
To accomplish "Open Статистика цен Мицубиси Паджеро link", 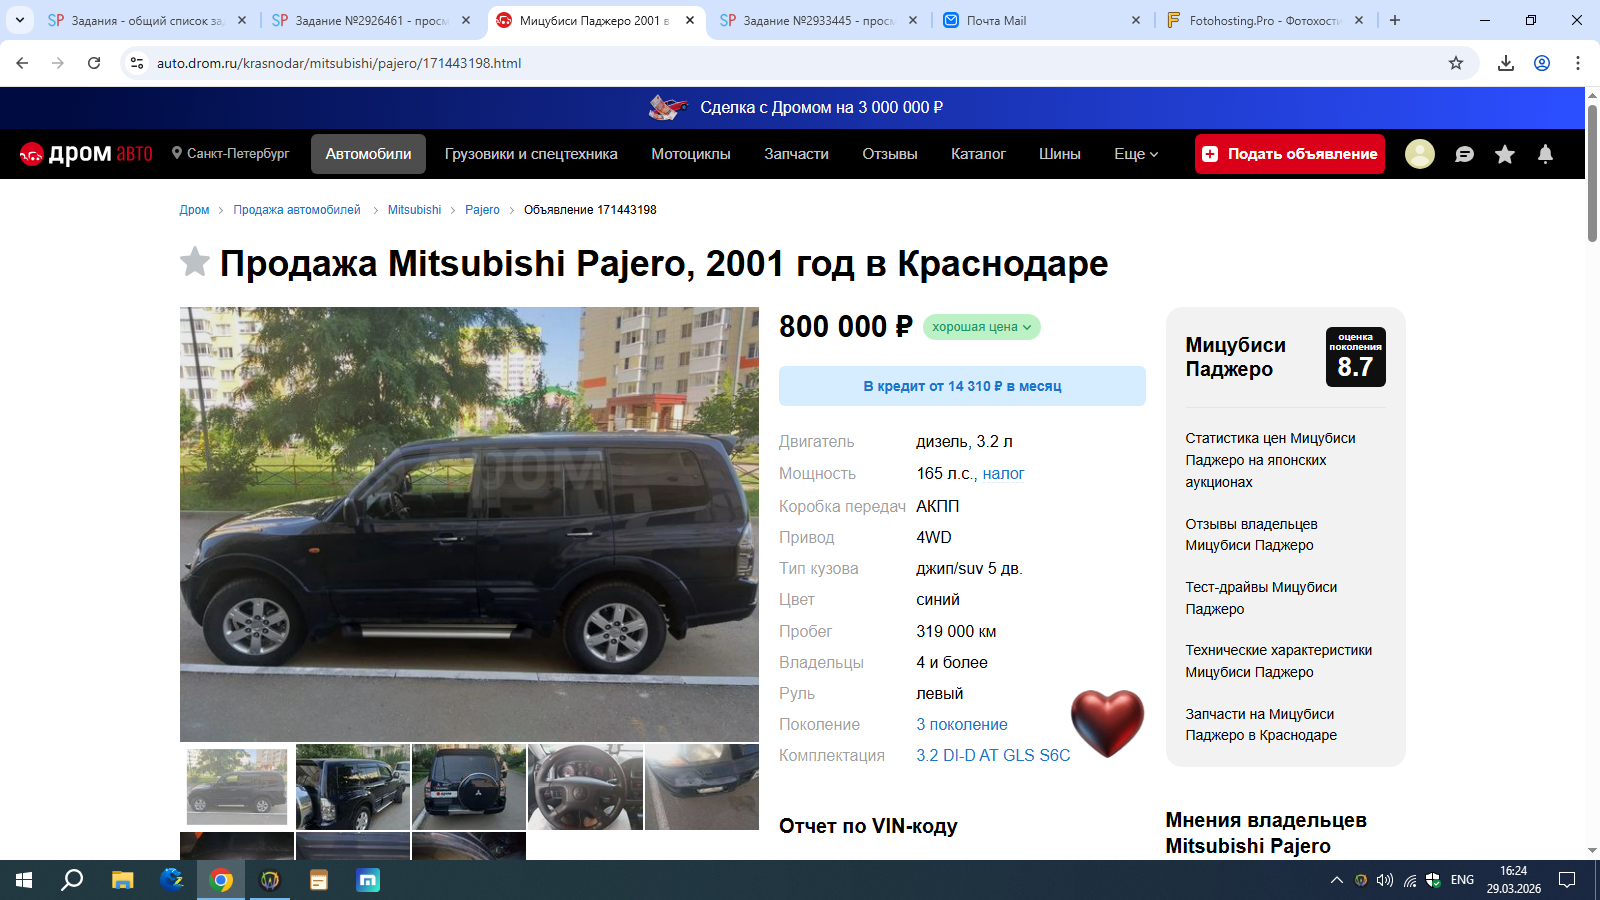I will [x=1270, y=460].
